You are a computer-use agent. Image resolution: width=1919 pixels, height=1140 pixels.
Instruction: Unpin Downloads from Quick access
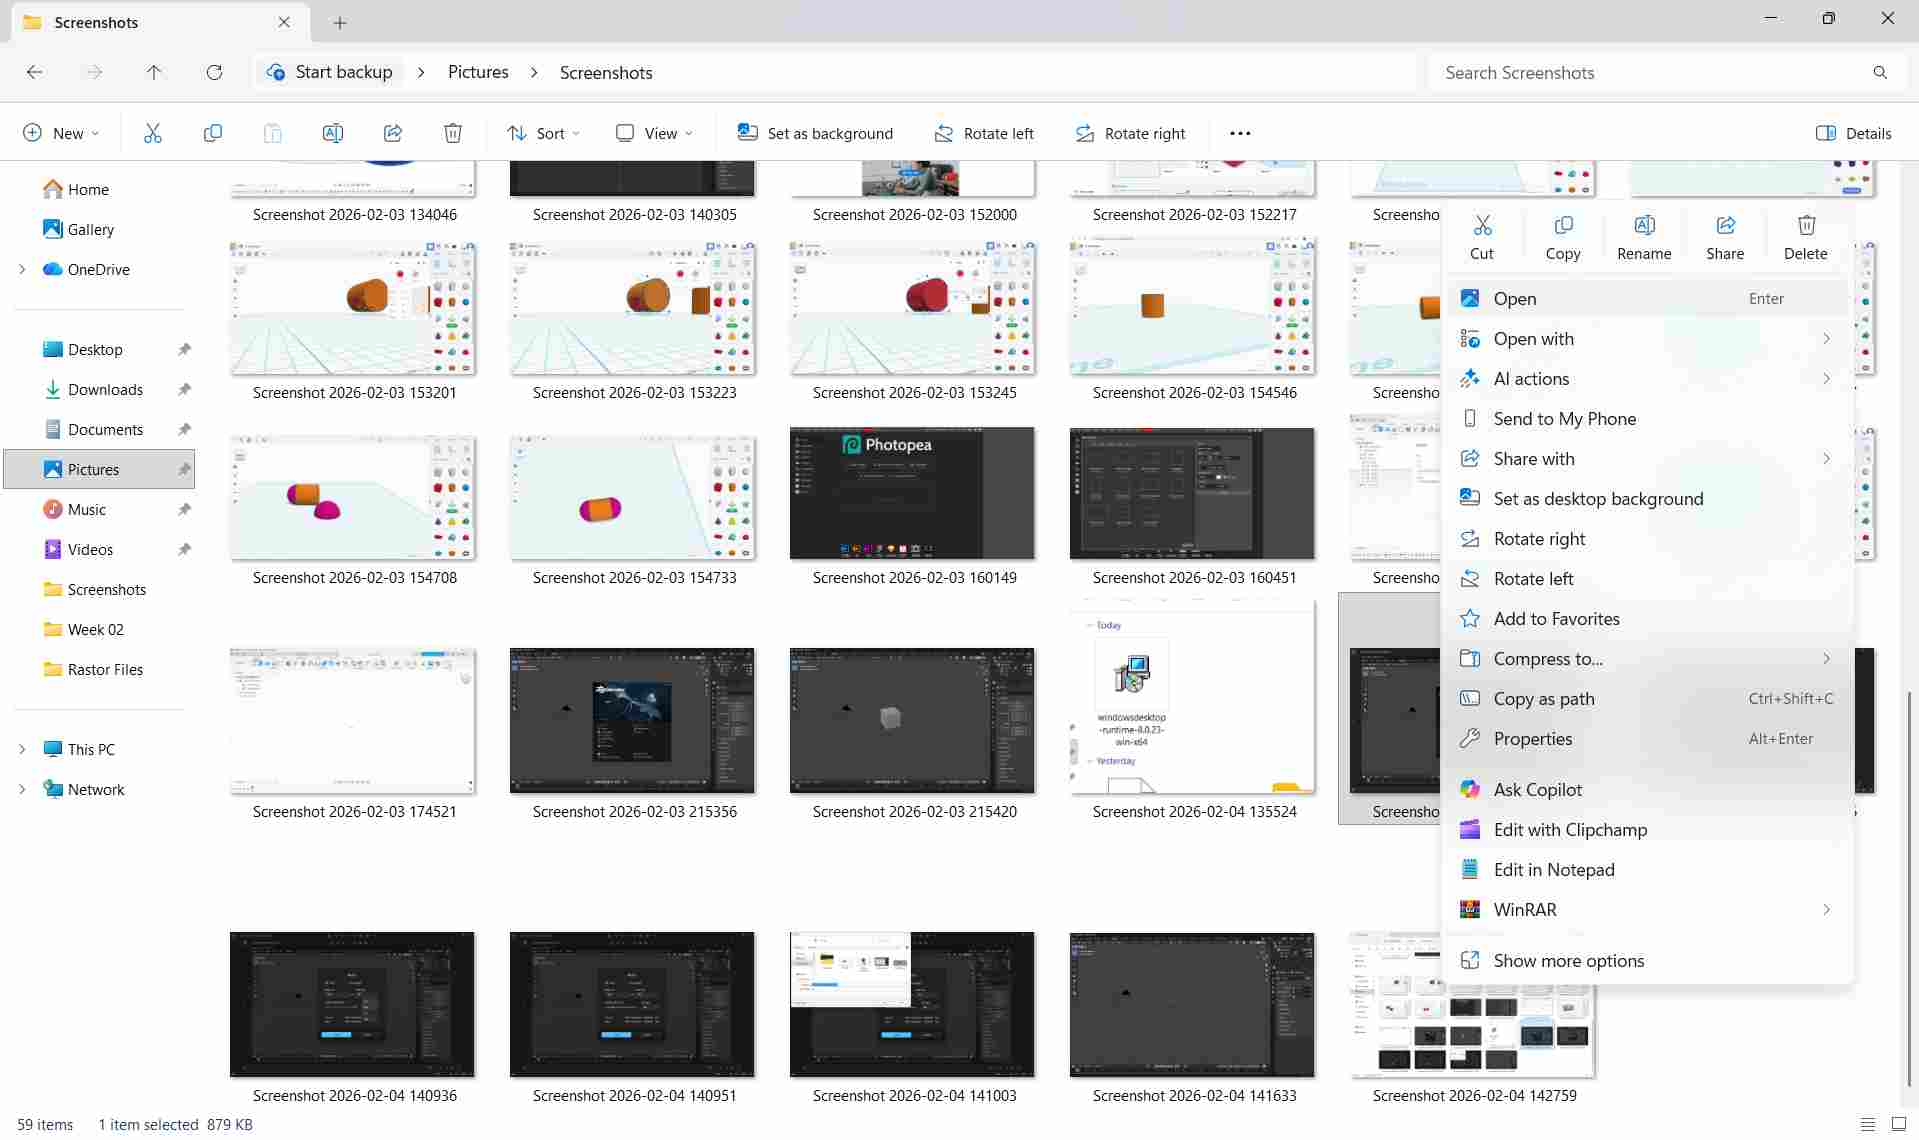[x=184, y=389]
